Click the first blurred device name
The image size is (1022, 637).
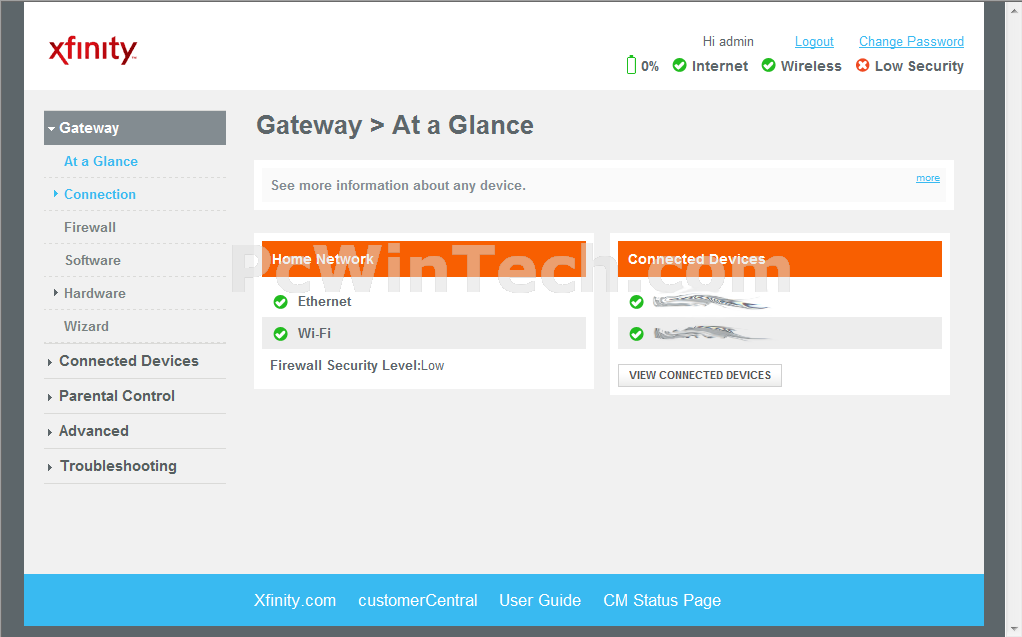[x=710, y=302]
